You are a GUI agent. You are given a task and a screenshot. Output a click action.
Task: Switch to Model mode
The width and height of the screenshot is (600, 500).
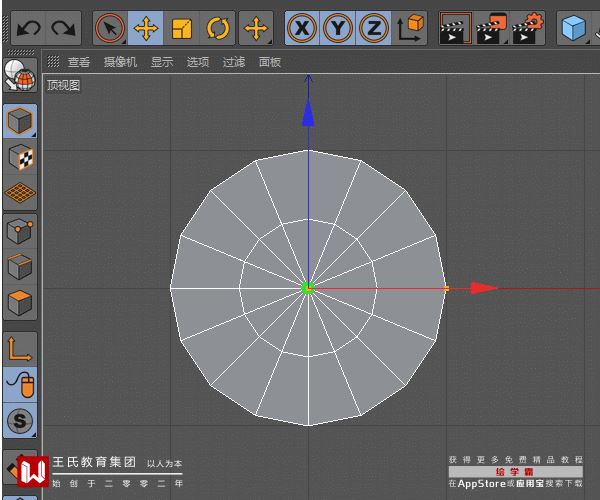tap(20, 121)
